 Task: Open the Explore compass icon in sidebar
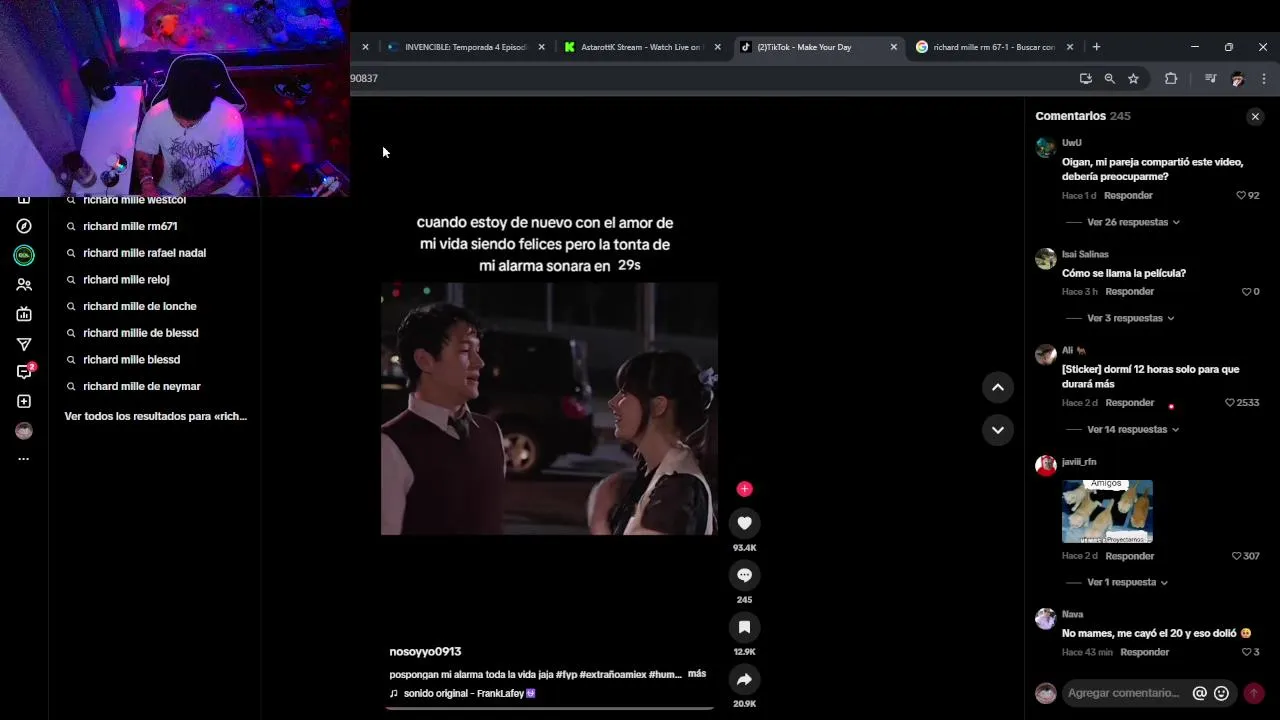tap(24, 227)
